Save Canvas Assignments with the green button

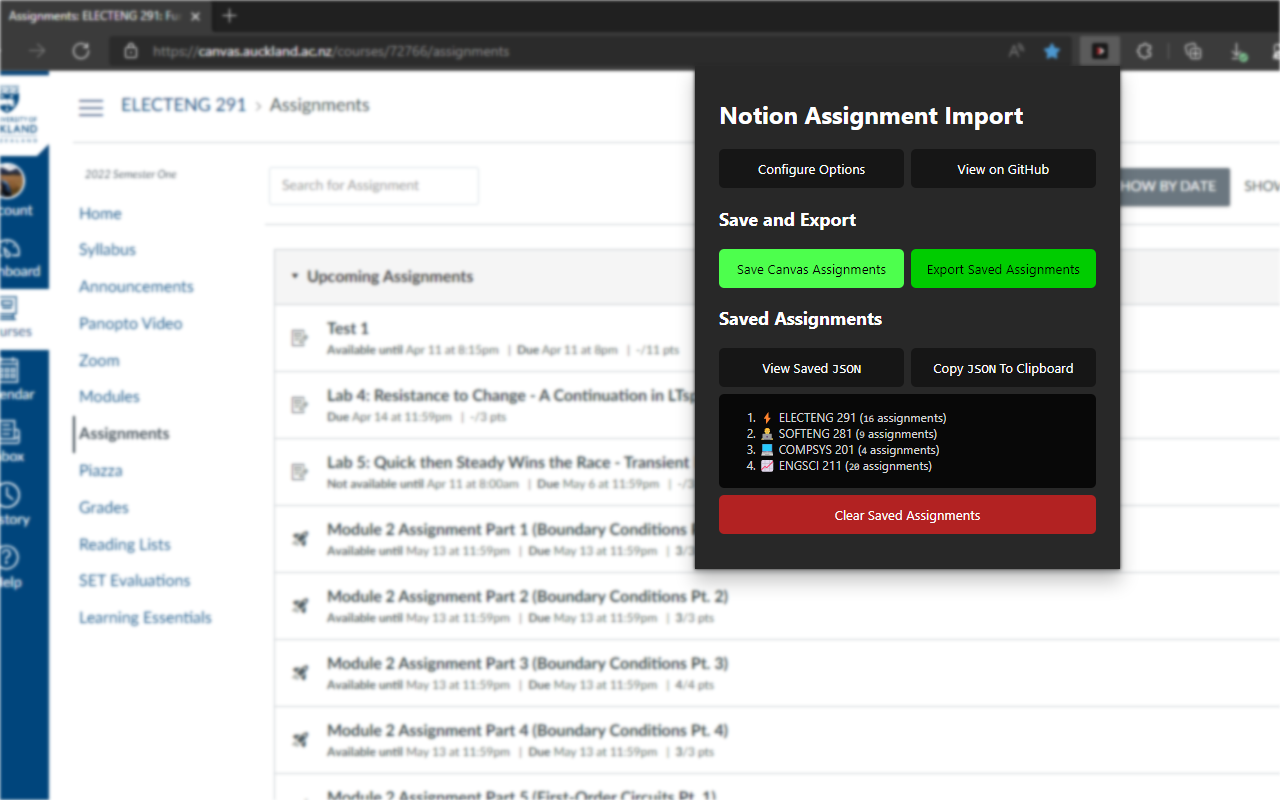click(811, 269)
